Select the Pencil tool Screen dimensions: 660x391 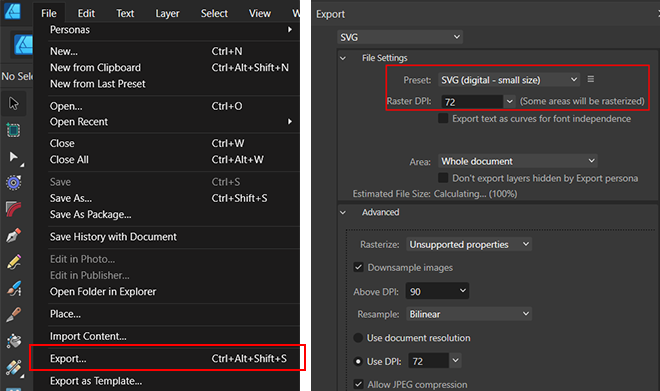tap(13, 262)
